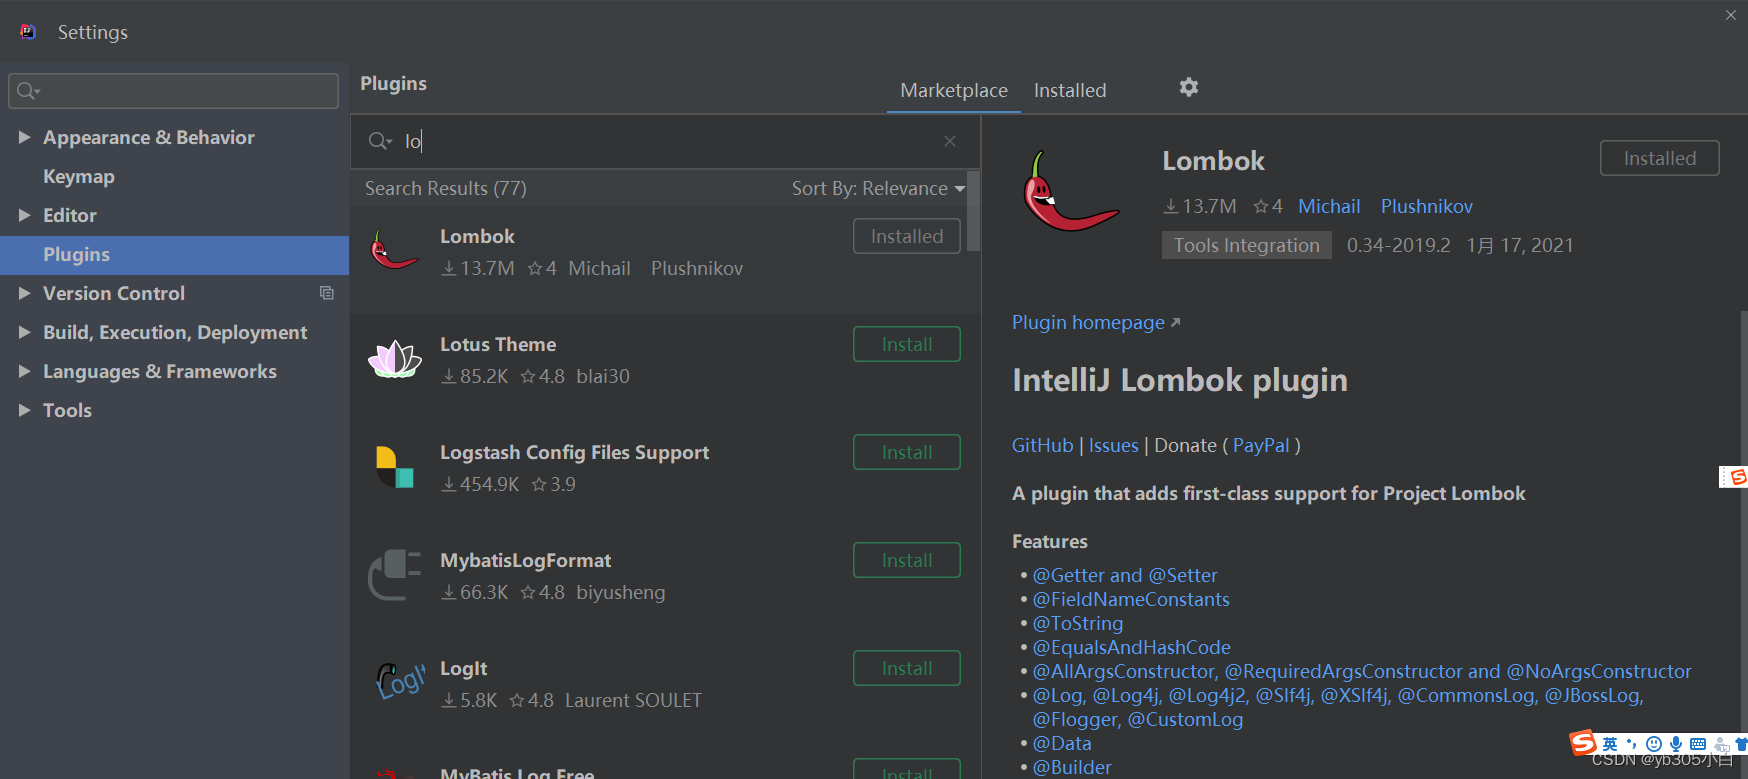Image resolution: width=1748 pixels, height=779 pixels.
Task: Expand the Tools settings node
Action: 25,410
